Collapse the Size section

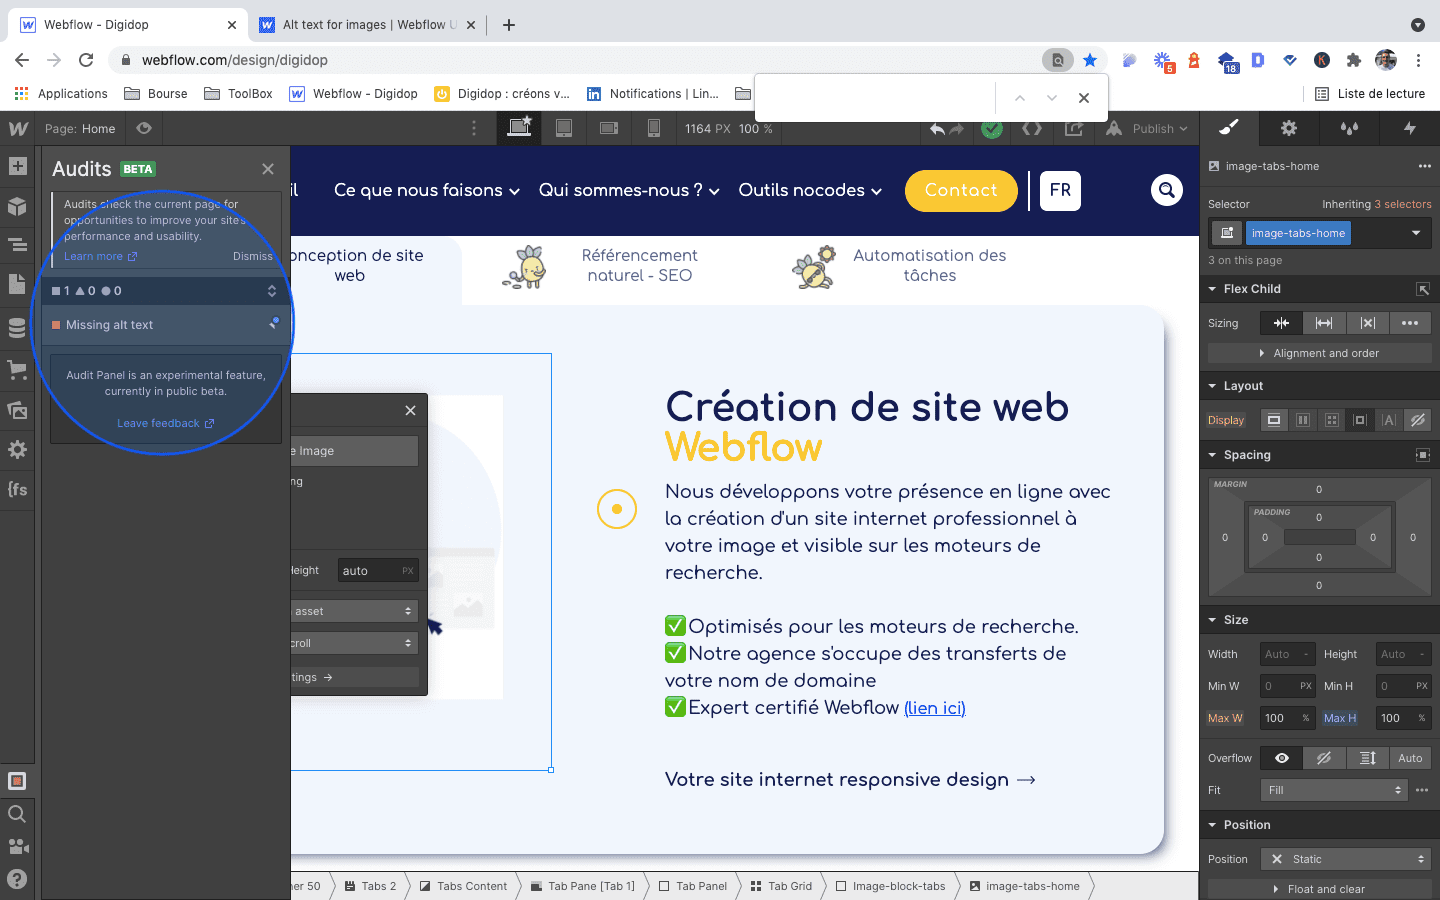point(1212,620)
